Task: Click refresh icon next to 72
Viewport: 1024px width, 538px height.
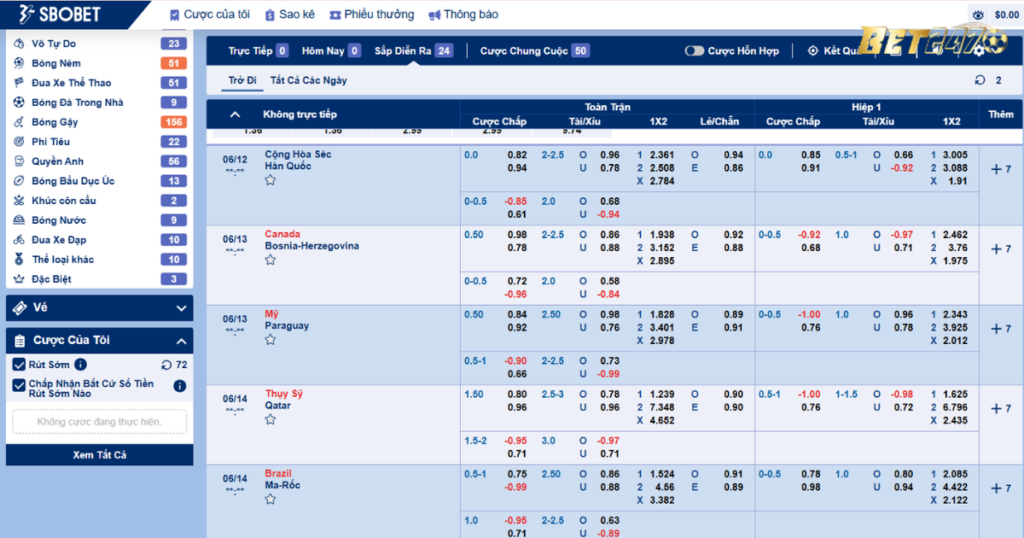Action: click(x=167, y=365)
